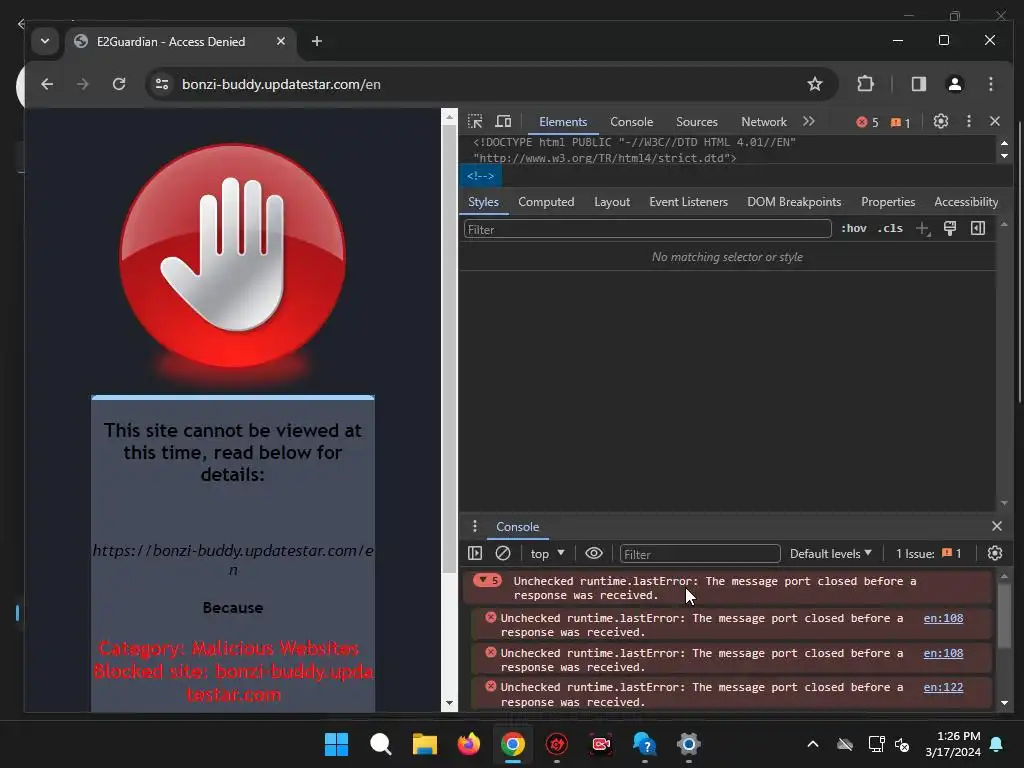Launch Firefox from the taskbar

pos(468,744)
